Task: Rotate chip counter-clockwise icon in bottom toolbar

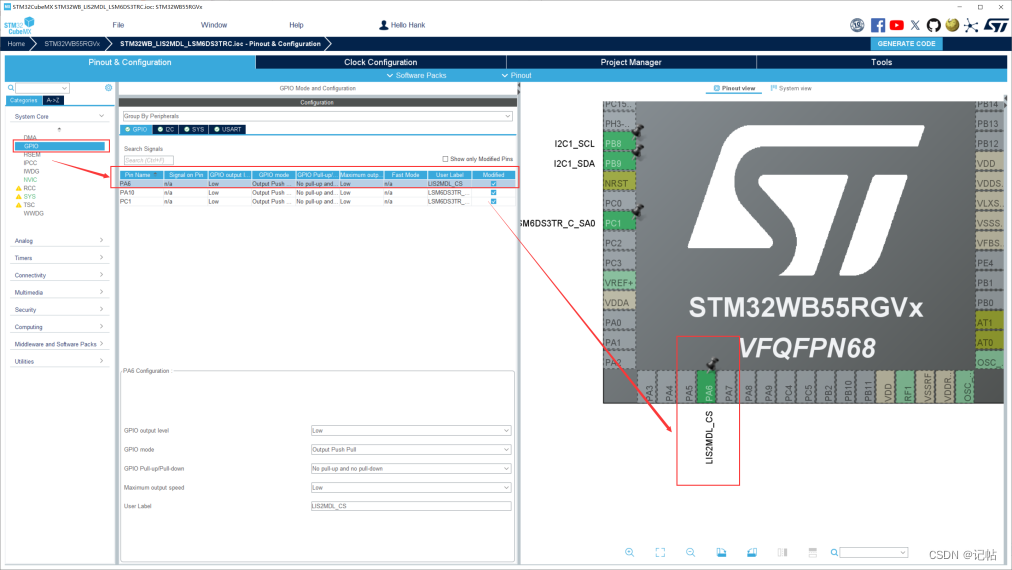Action: point(752,553)
